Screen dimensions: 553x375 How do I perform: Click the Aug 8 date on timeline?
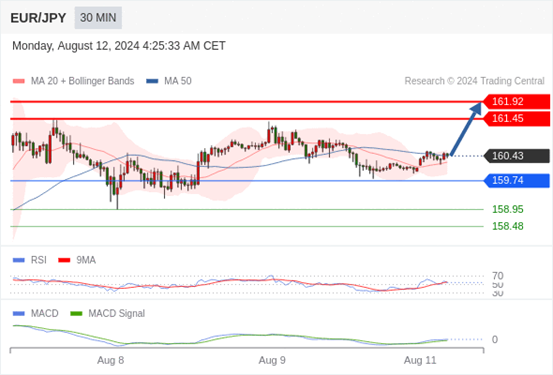[110, 361]
